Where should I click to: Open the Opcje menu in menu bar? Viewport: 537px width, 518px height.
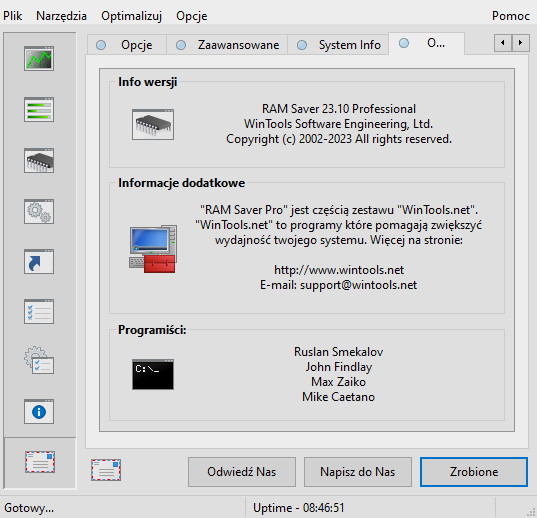pyautogui.click(x=191, y=16)
